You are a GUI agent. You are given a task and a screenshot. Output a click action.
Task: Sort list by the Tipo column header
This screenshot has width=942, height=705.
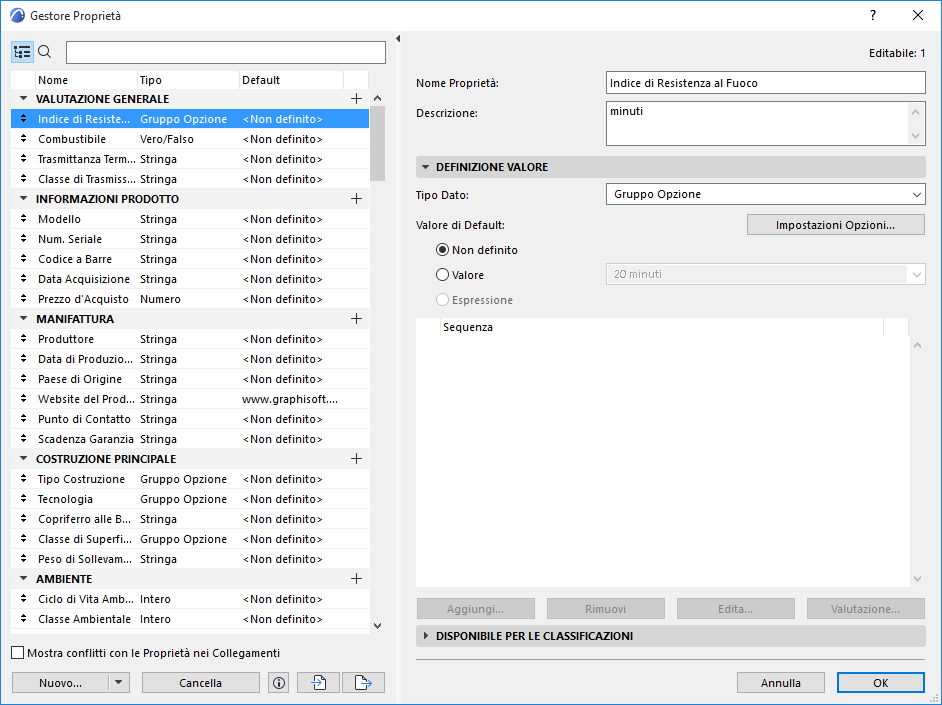coord(188,80)
